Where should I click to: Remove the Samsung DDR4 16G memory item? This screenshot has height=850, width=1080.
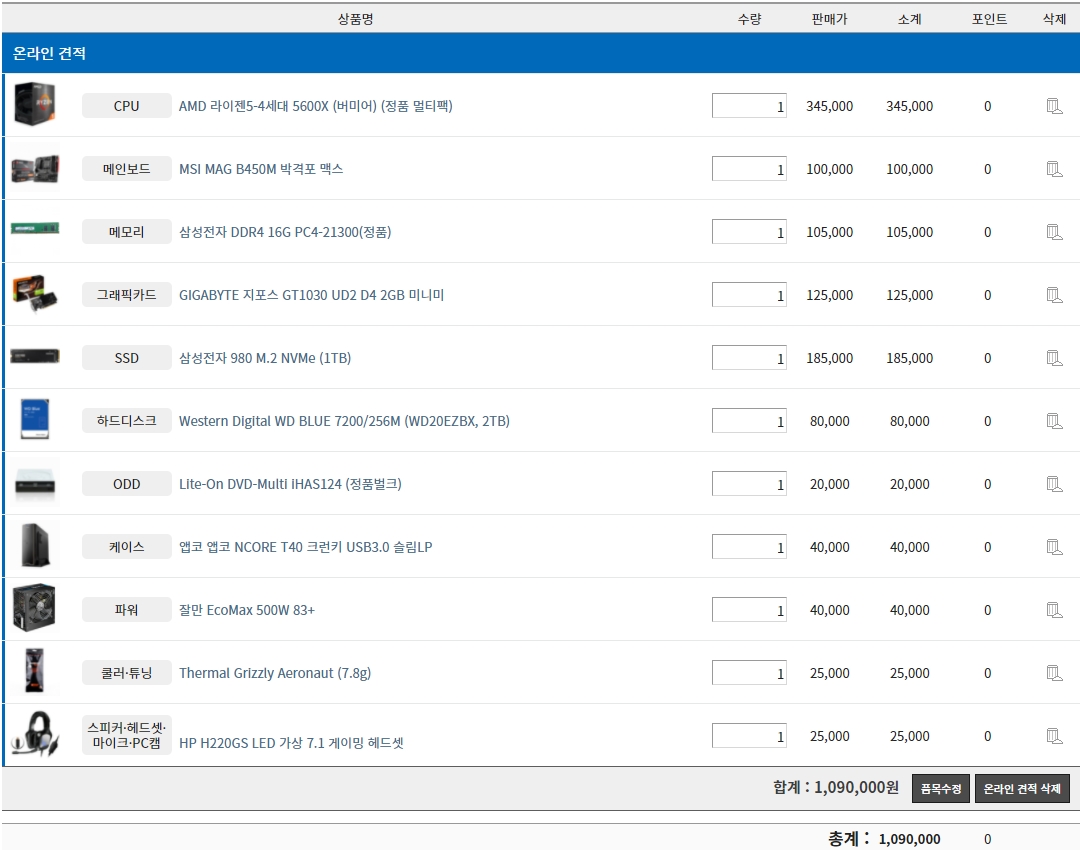pos(1054,232)
